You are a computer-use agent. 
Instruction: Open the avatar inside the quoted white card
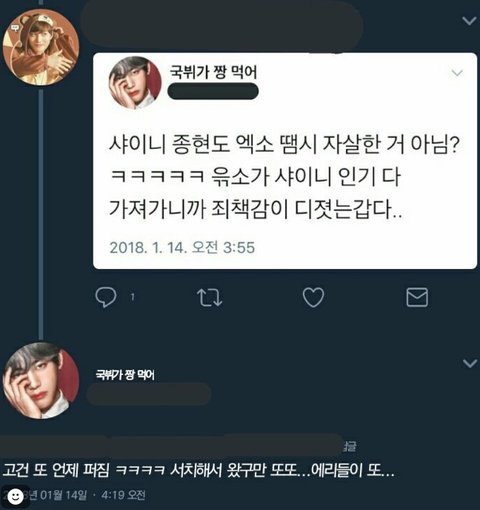(135, 83)
